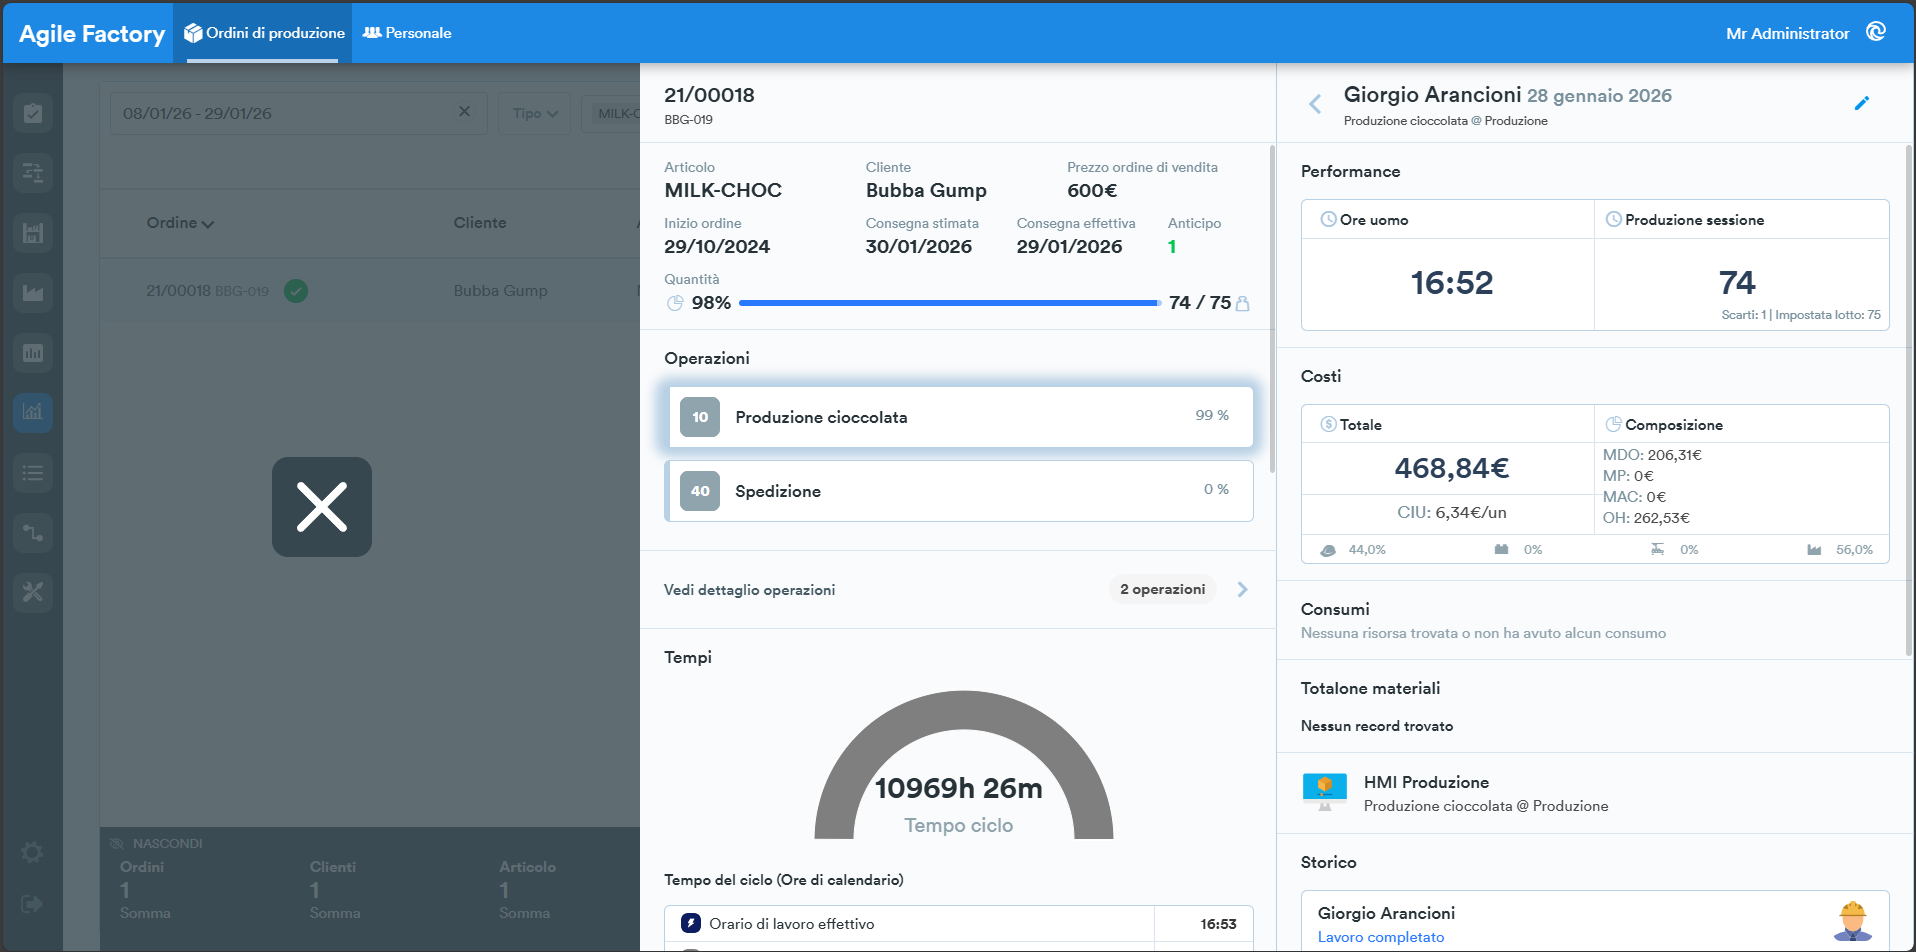Click the 16:52 Ore uomo value

coord(1452,283)
